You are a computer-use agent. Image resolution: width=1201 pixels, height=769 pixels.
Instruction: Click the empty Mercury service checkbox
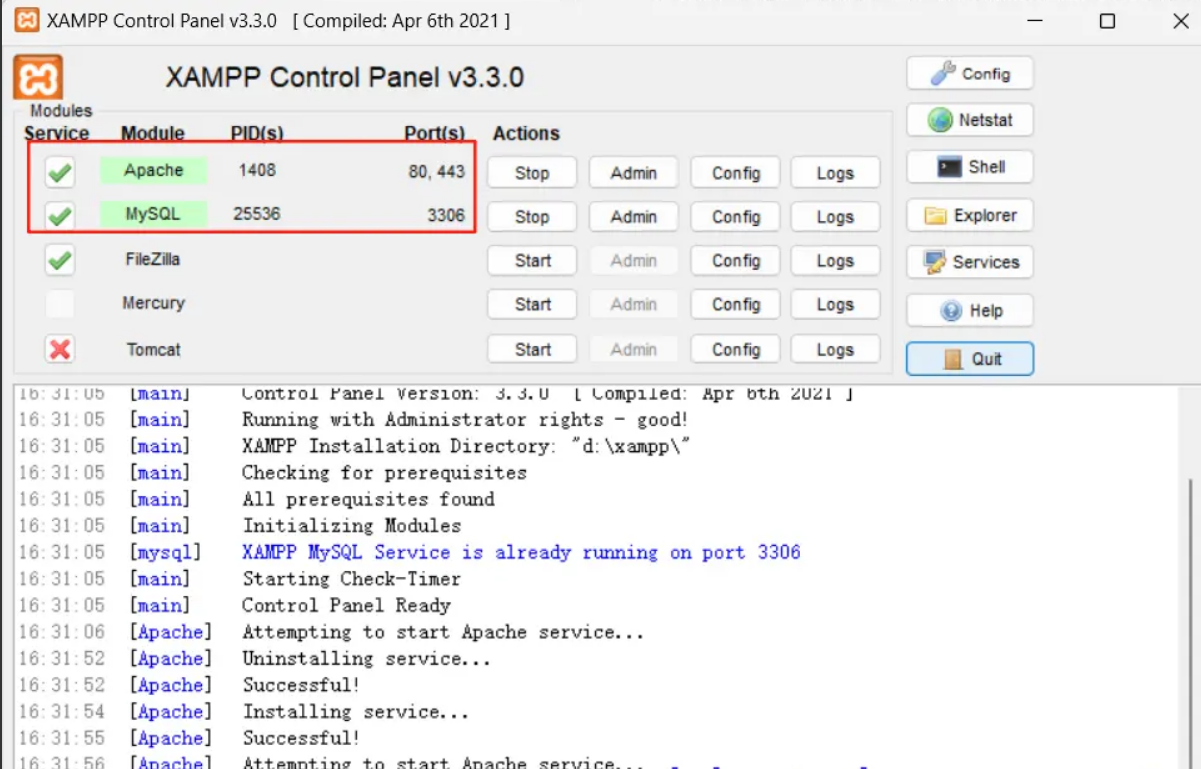(x=60, y=304)
